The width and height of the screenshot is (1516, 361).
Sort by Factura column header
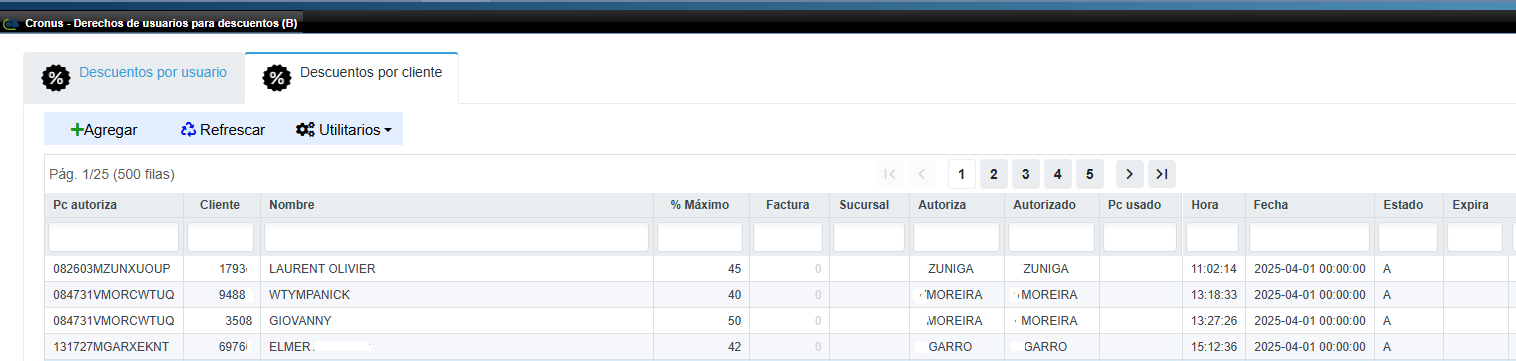click(x=788, y=205)
